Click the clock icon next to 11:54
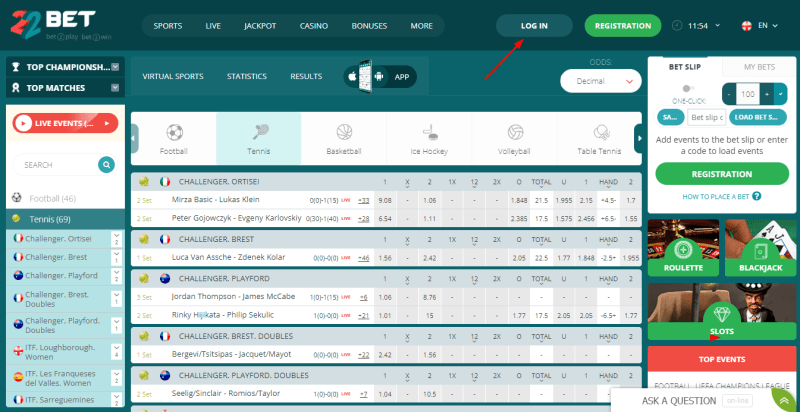Image resolution: width=800 pixels, height=412 pixels. 677,25
